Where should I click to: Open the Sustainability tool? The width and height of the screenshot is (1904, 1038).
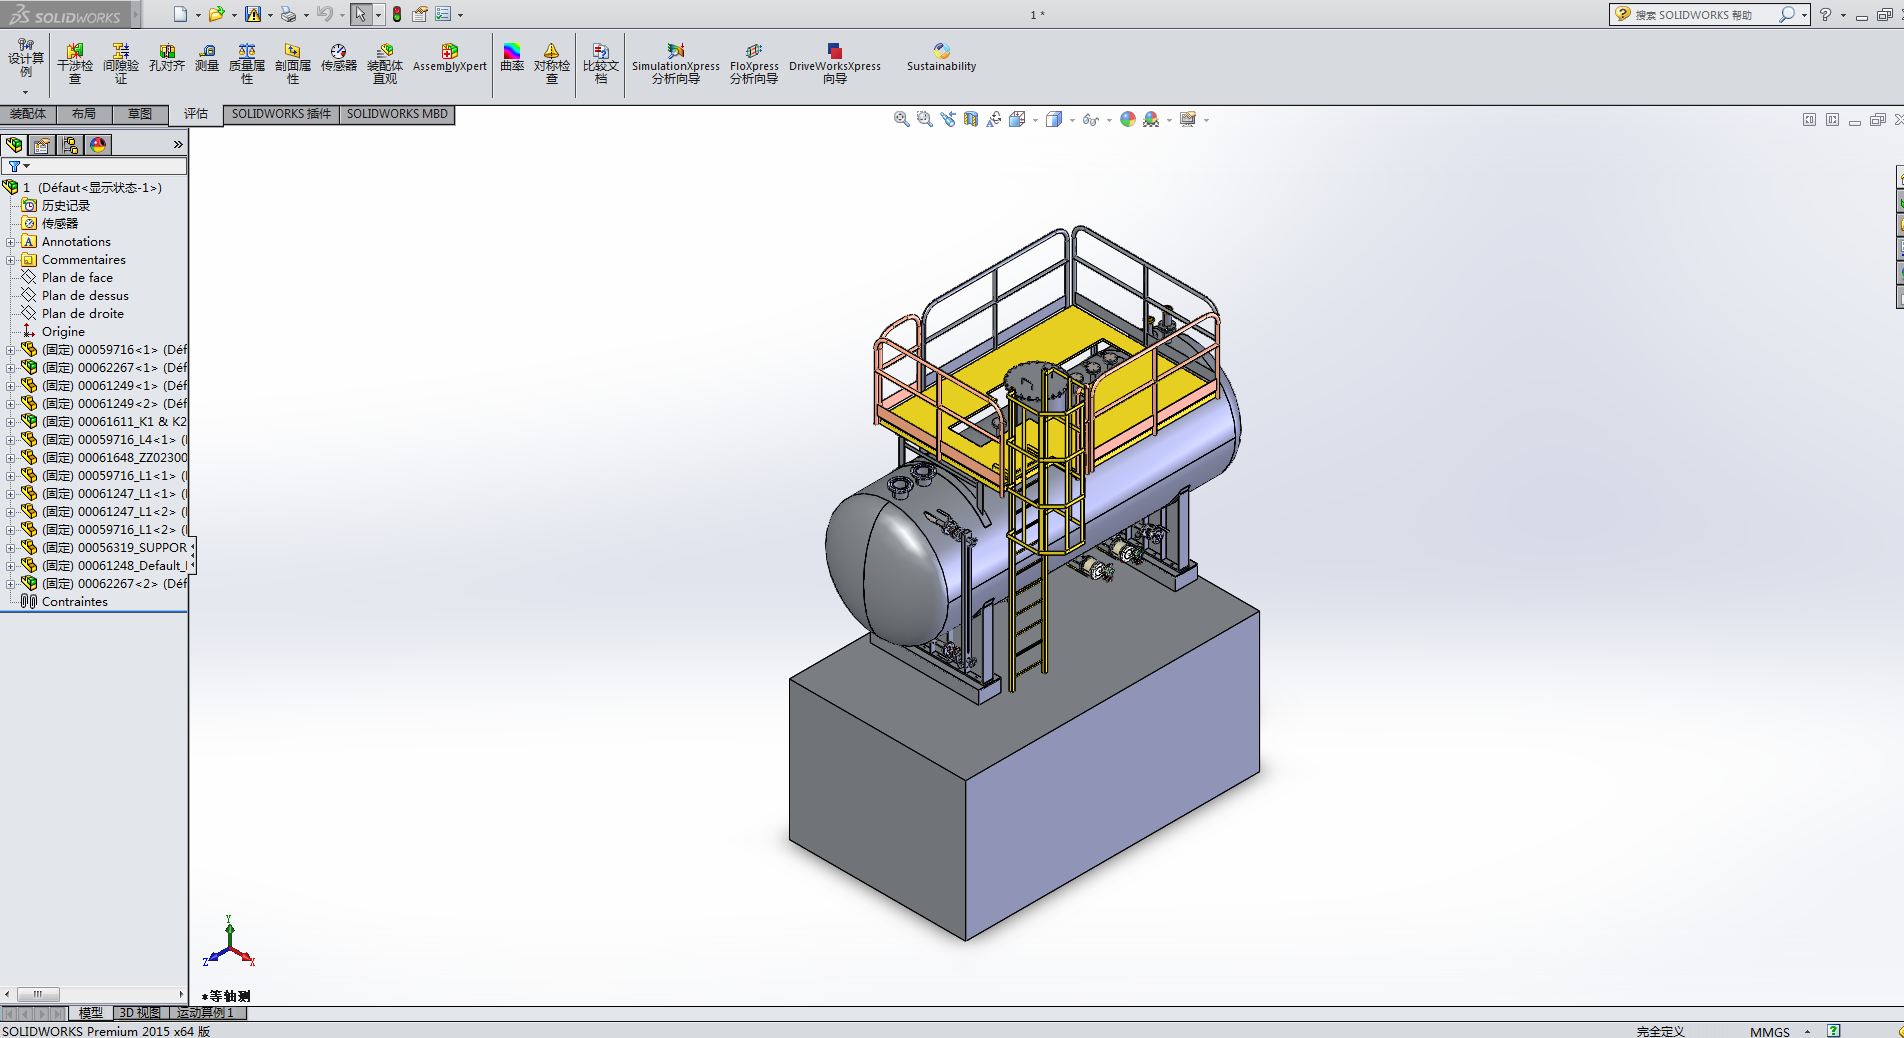[x=941, y=58]
